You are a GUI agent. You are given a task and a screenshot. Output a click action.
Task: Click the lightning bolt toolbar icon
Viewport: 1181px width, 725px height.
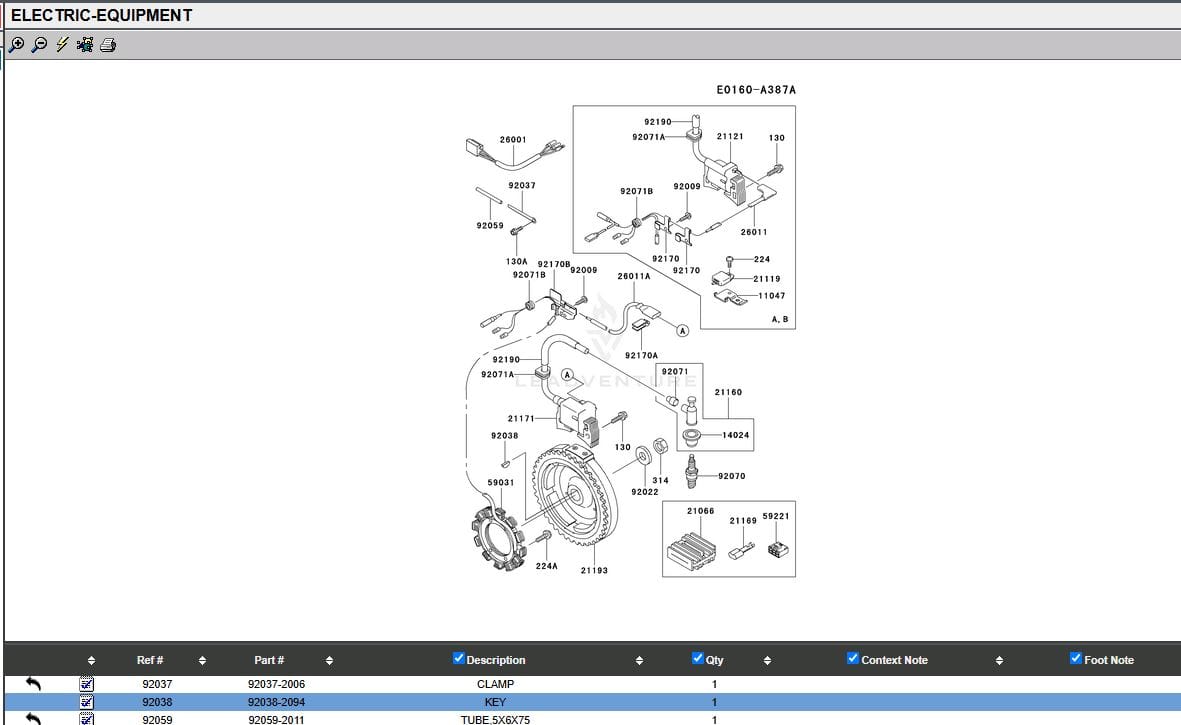tap(62, 44)
